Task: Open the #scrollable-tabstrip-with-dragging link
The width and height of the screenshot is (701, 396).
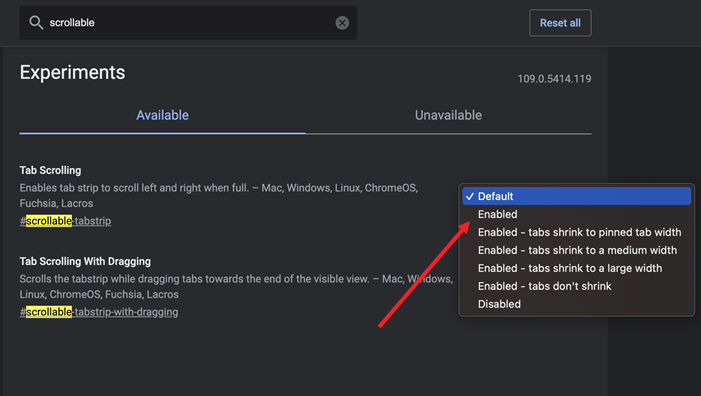Action: point(99,312)
